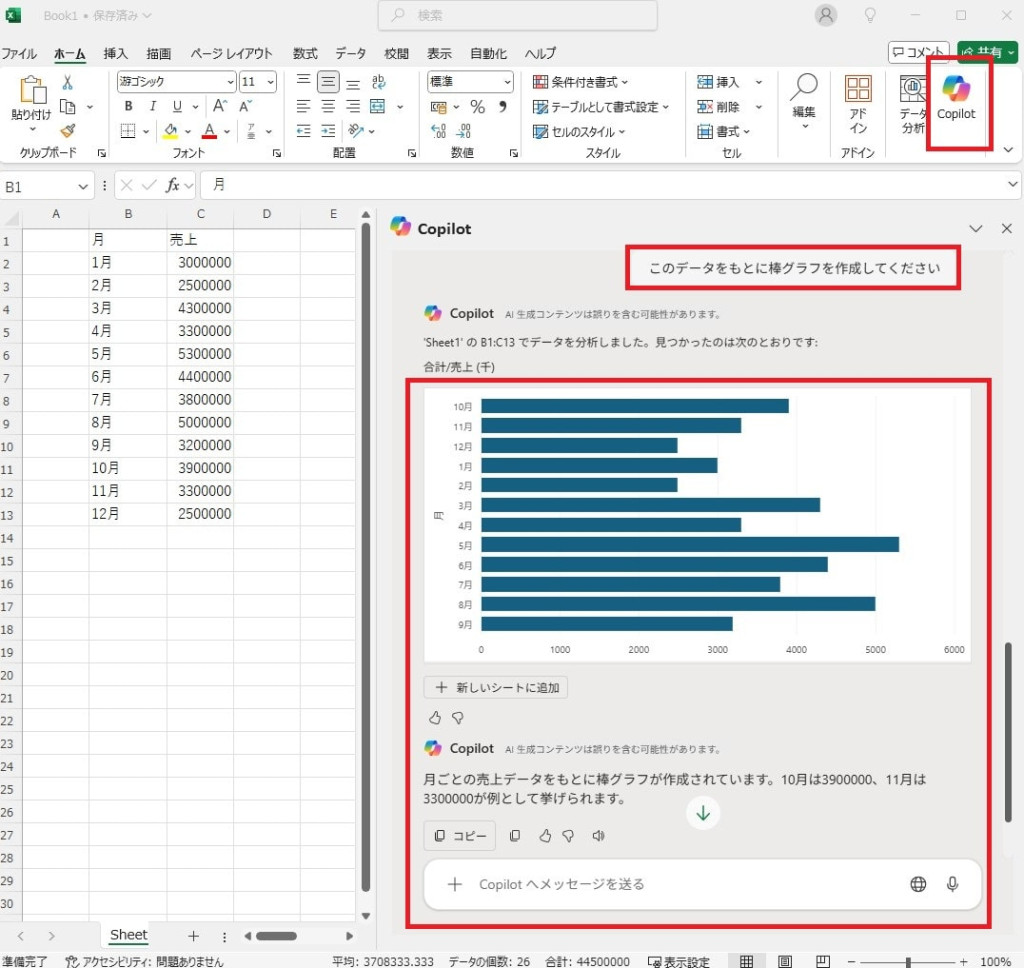The image size is (1024, 968).
Task: Switch to the ページ レイアウト tab
Action: (231, 54)
